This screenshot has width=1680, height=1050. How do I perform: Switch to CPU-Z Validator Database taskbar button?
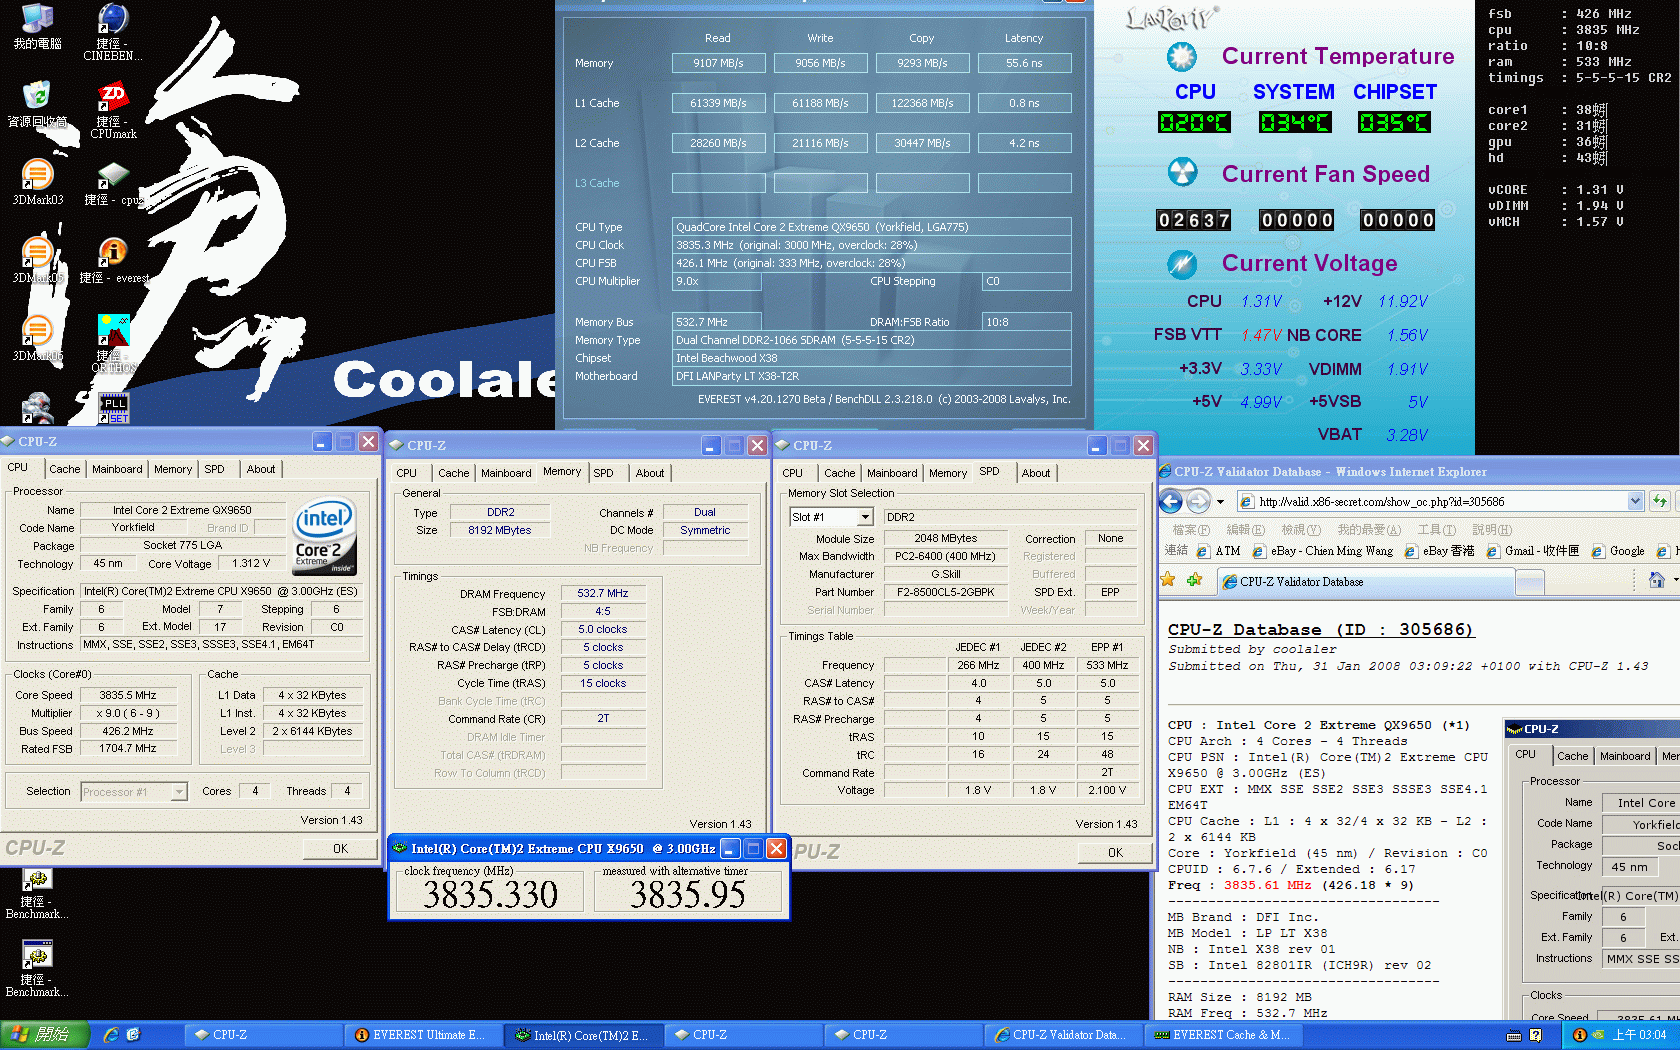pos(1063,1035)
